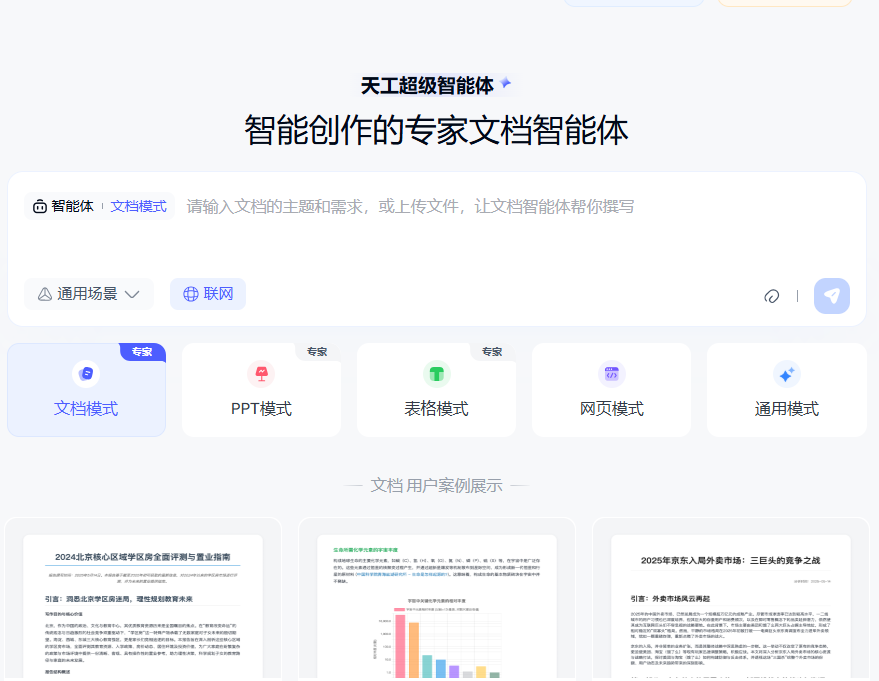Select the PPT模式 tab card

(261, 390)
